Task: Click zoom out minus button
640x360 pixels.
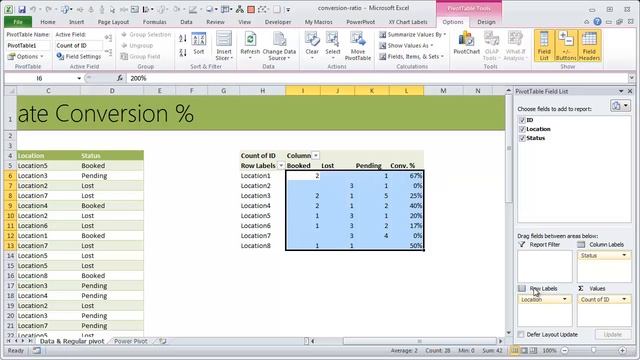Action: pos(564,350)
